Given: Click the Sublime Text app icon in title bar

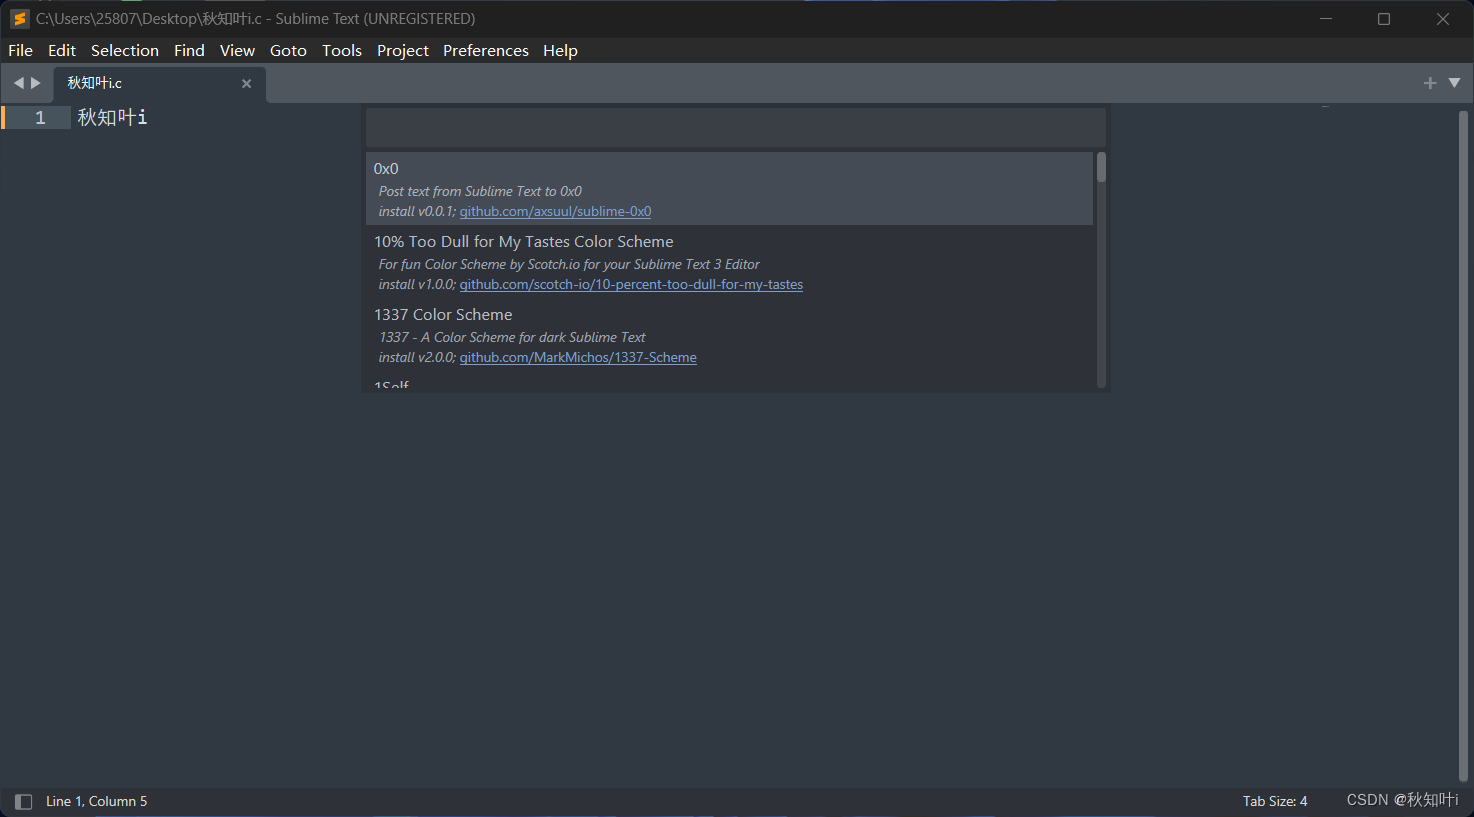Looking at the screenshot, I should [19, 19].
